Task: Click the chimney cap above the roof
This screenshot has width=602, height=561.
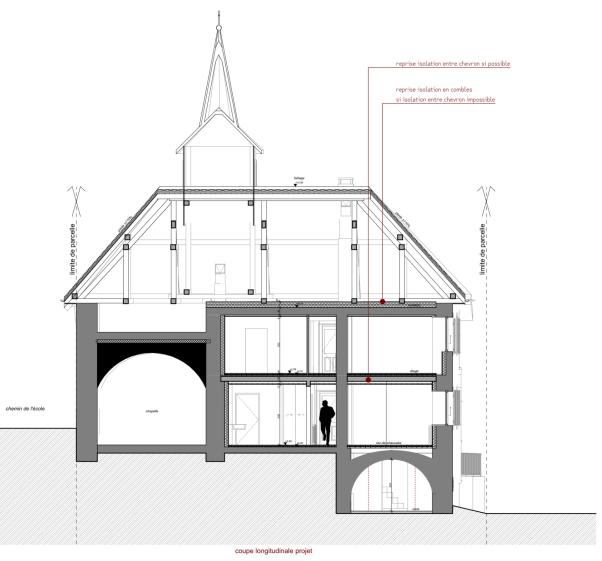Action: tap(346, 182)
